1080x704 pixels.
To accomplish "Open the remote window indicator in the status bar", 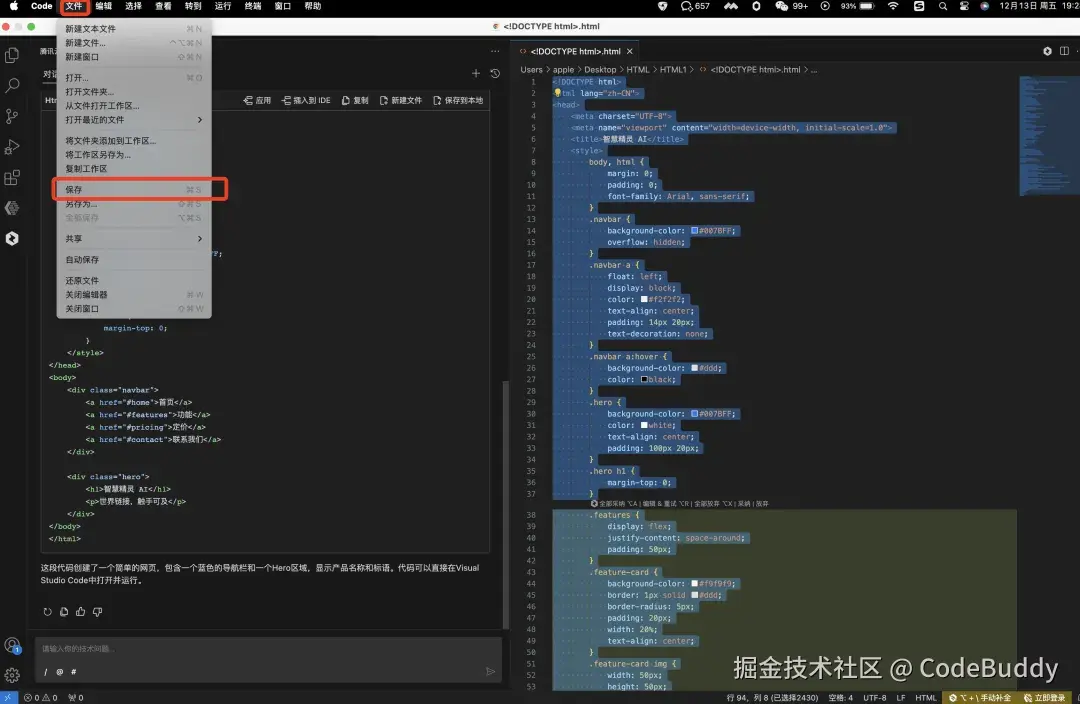I will click(8, 697).
